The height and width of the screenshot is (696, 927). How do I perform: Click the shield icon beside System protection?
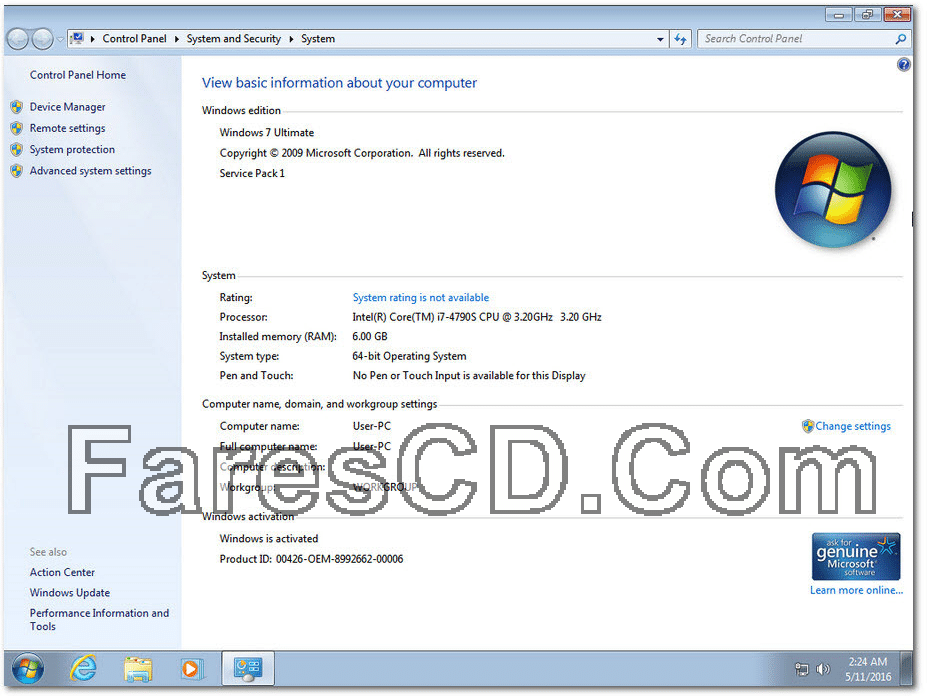point(17,150)
